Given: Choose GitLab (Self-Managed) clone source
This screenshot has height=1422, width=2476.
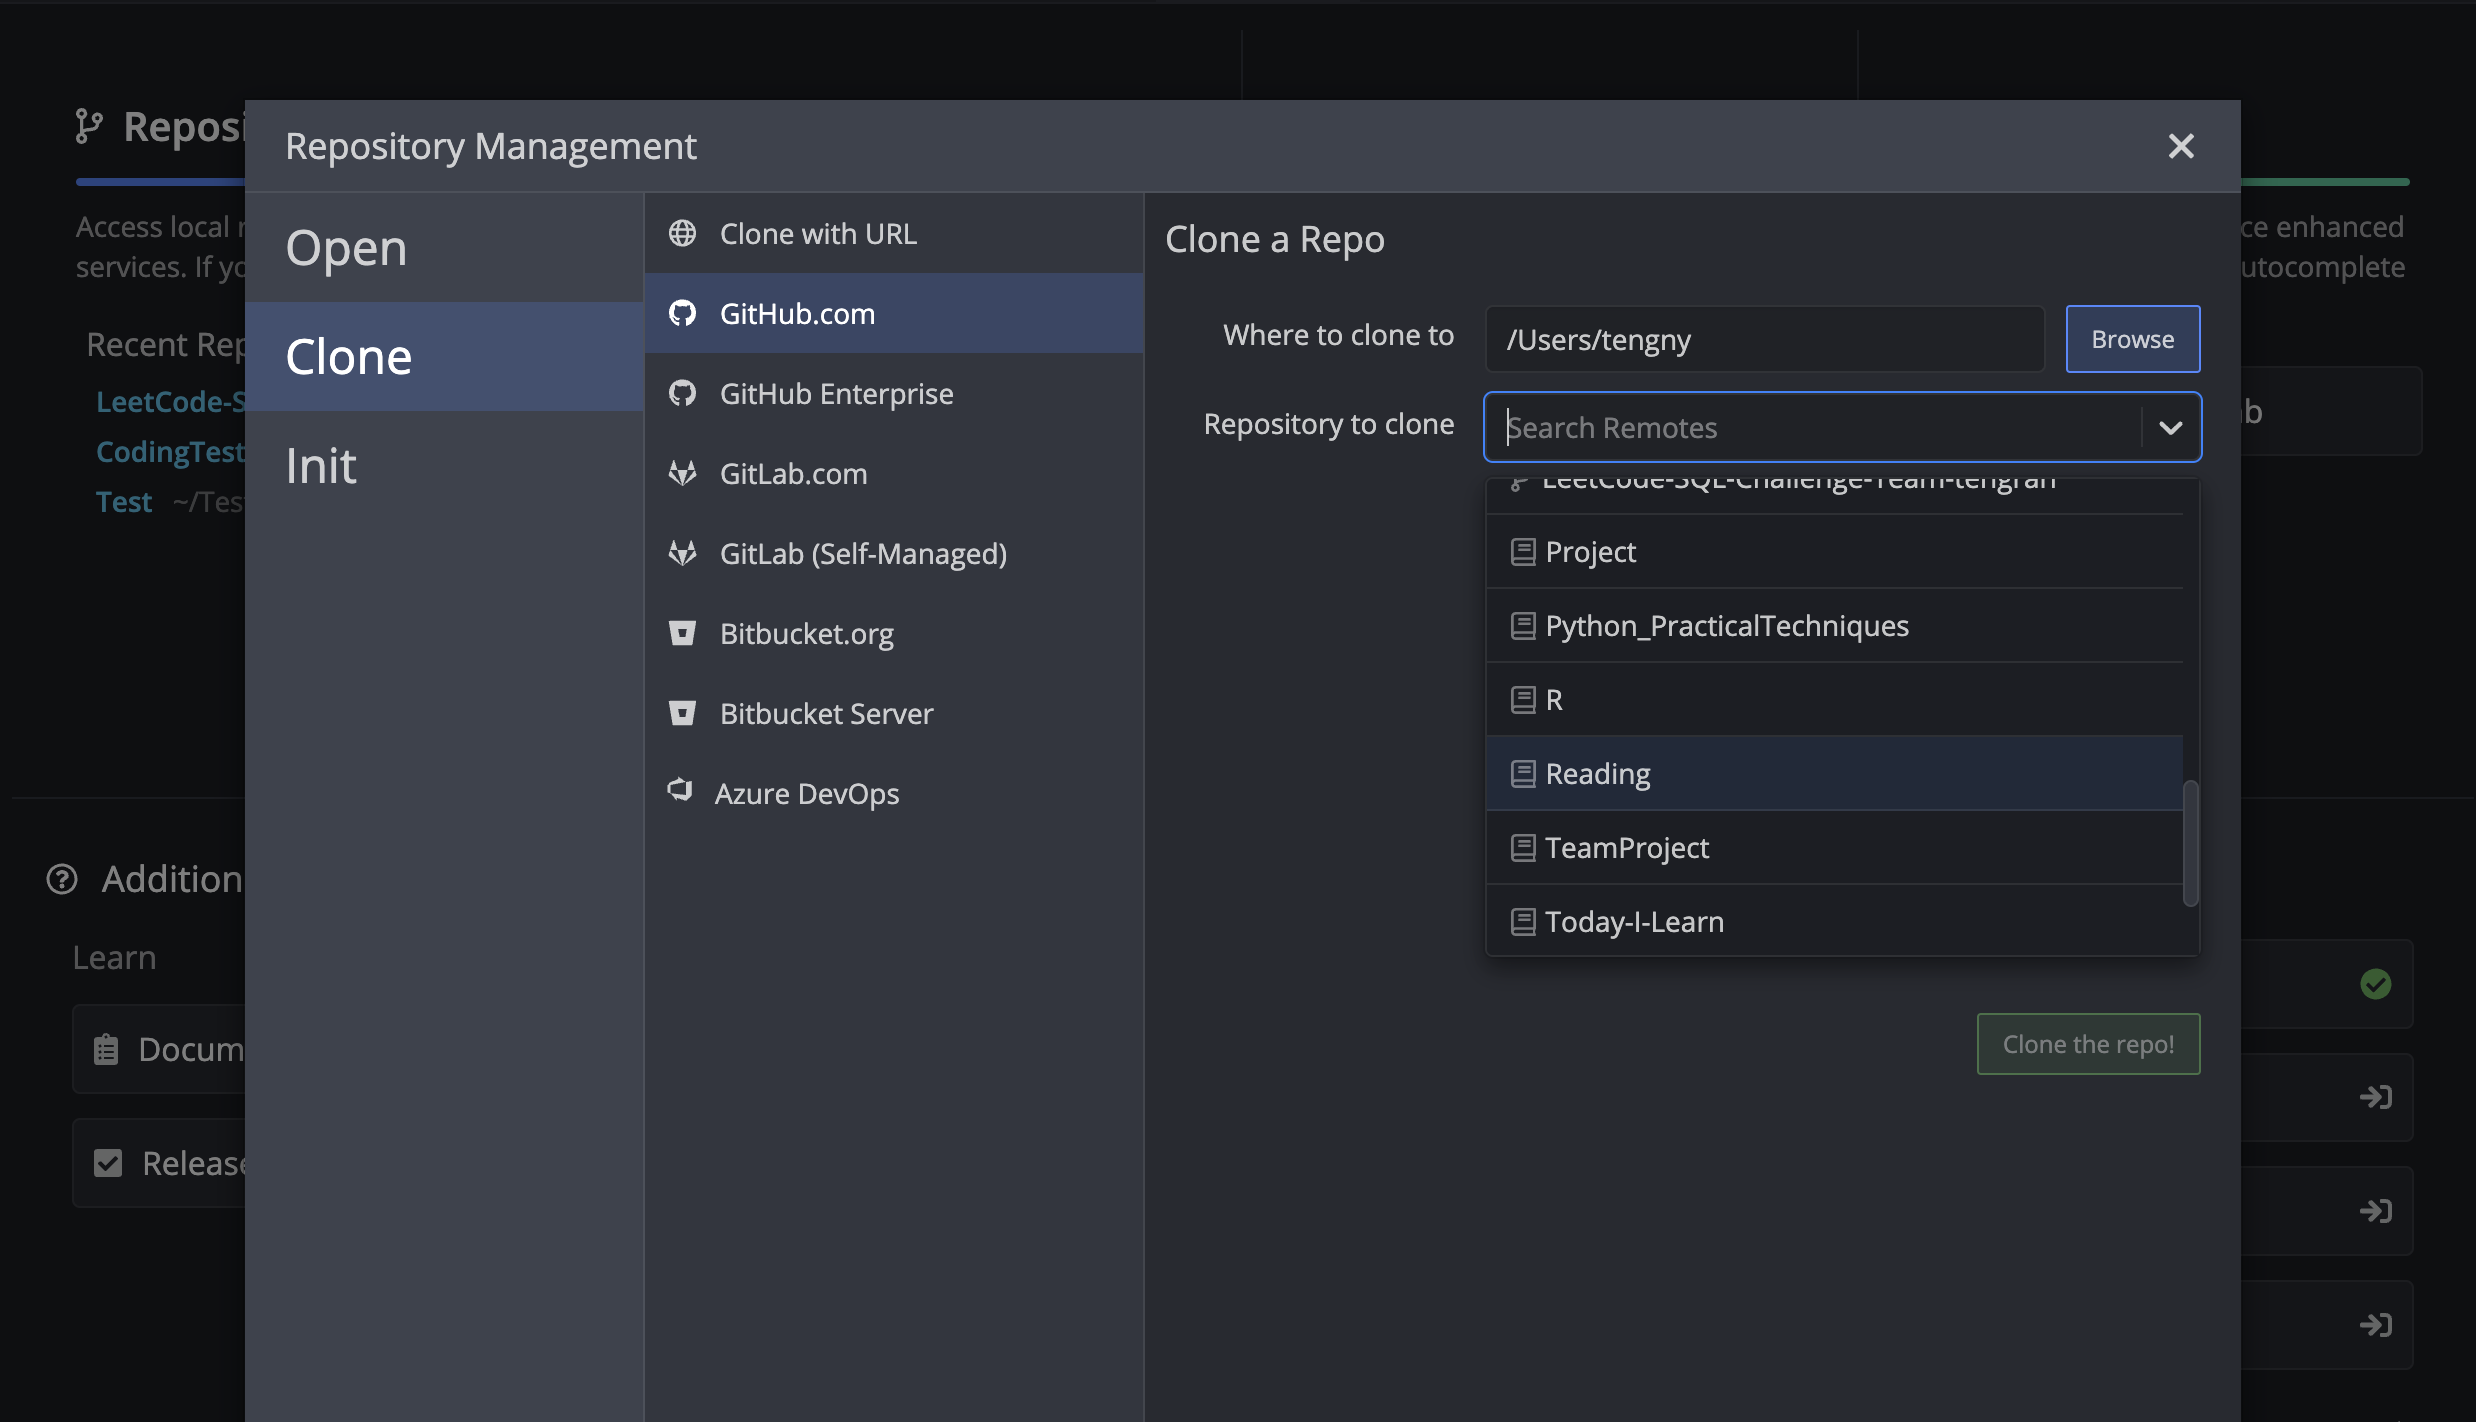Looking at the screenshot, I should 894,553.
